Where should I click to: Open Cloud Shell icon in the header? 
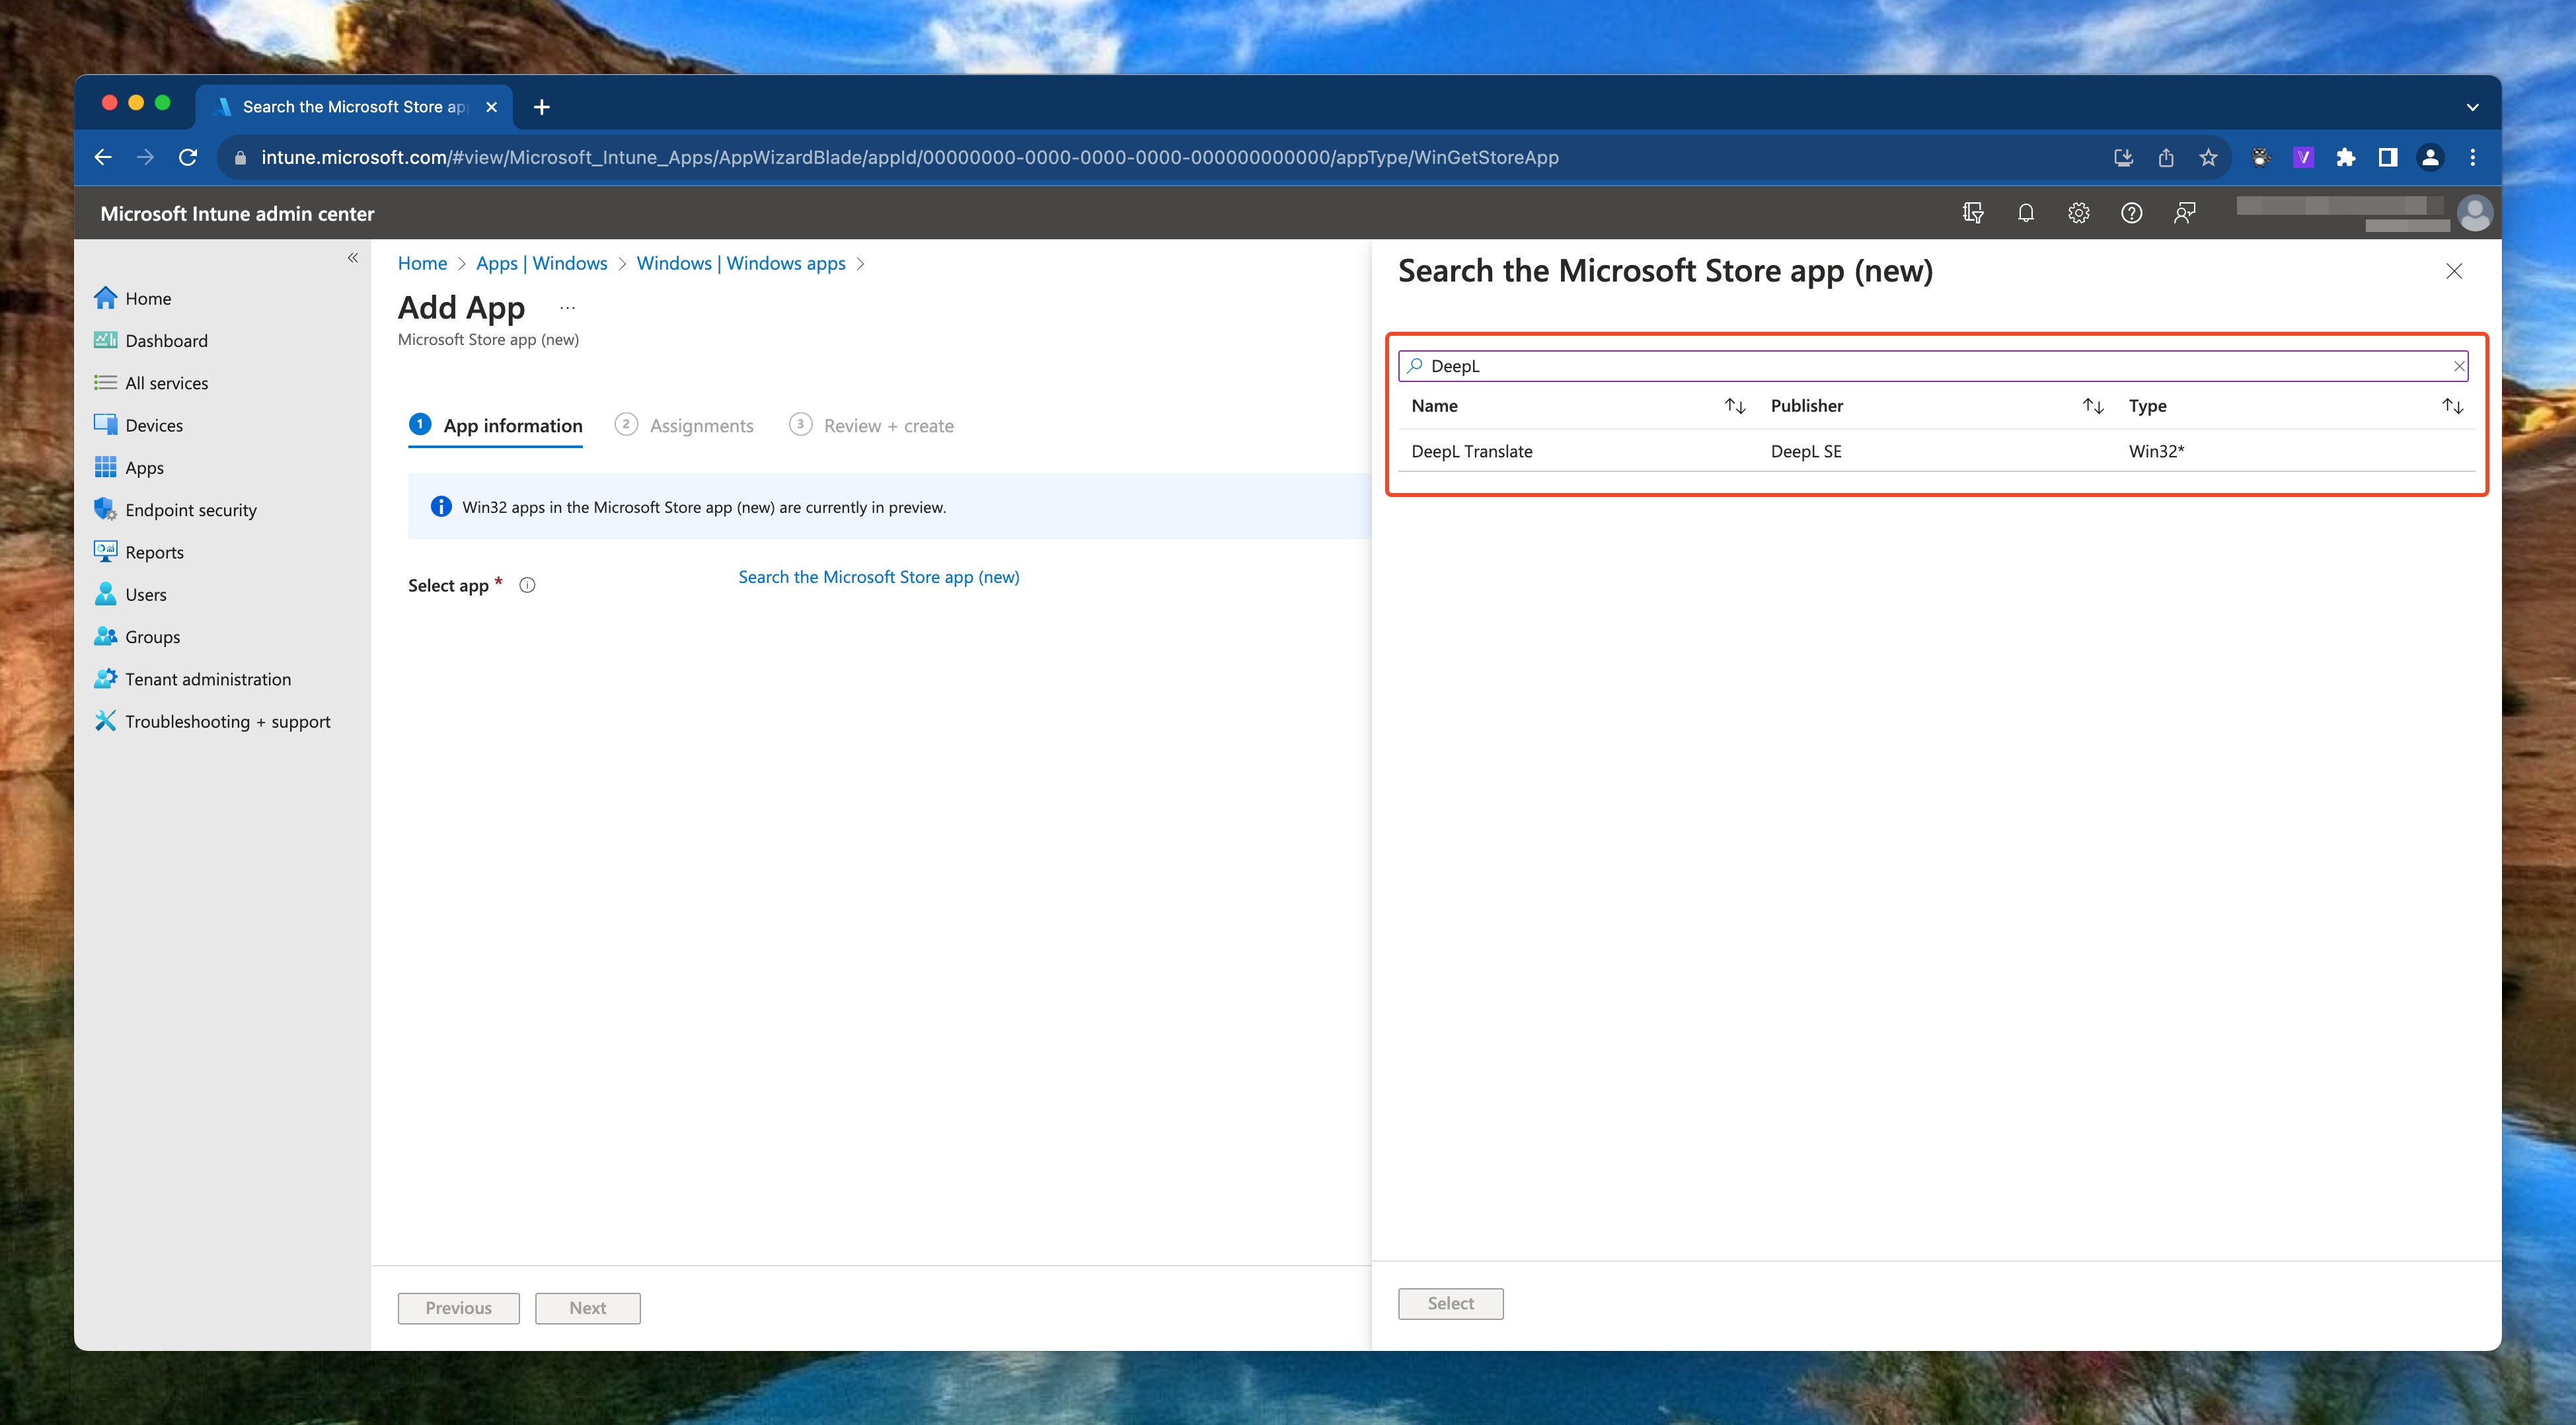coord(1972,213)
